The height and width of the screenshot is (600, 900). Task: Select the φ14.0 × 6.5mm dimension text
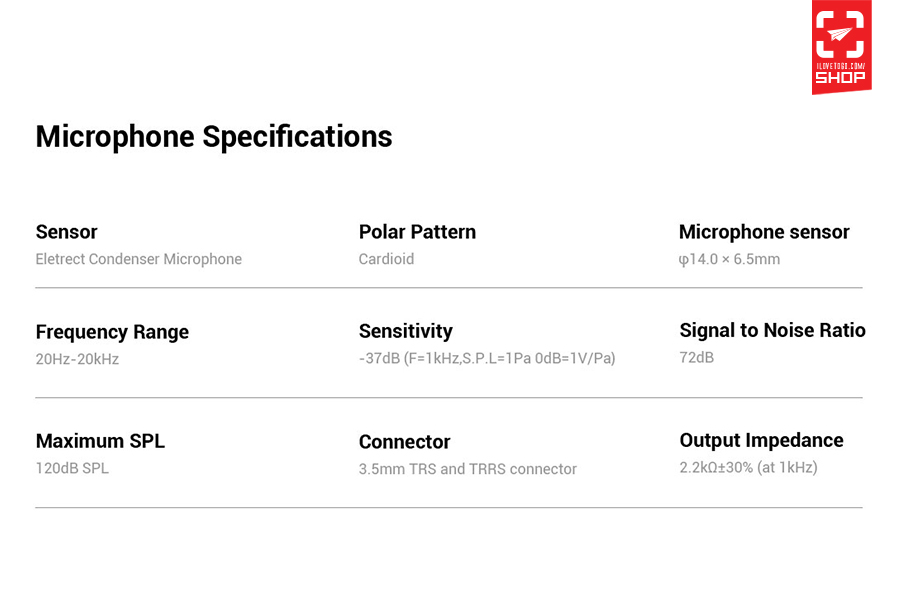730,260
